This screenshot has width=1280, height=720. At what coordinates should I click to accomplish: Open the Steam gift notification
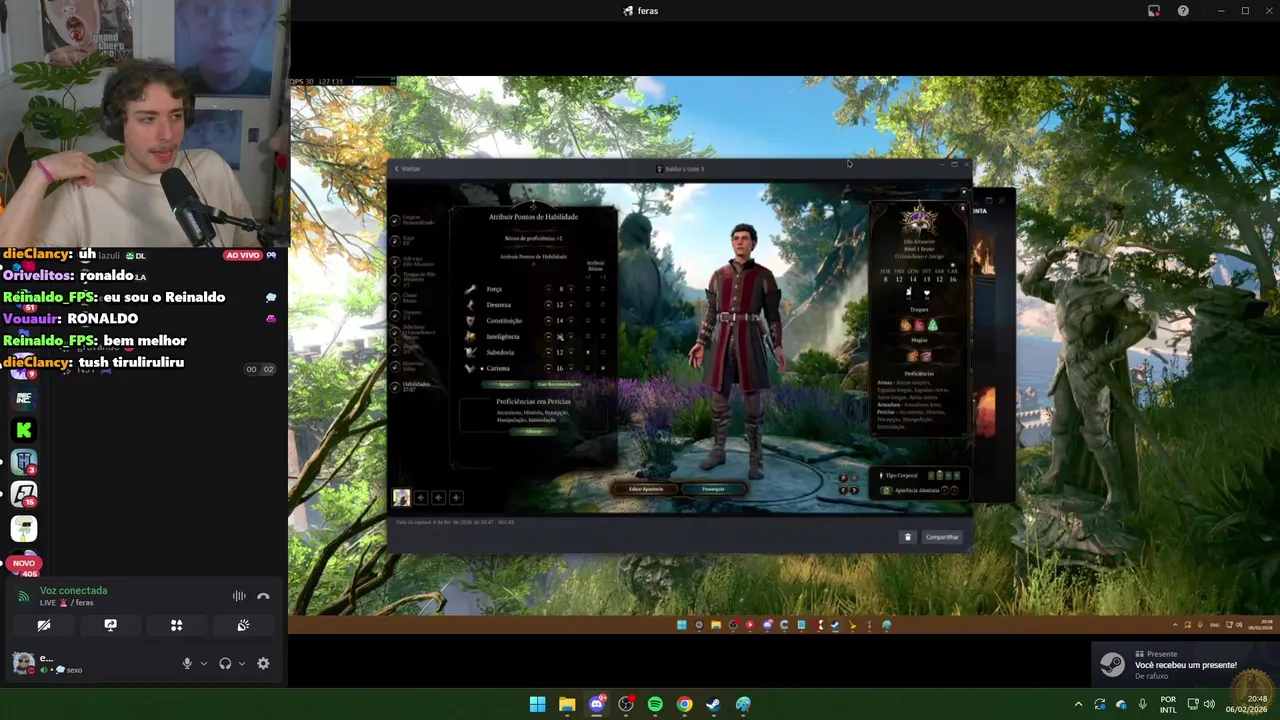1185,665
